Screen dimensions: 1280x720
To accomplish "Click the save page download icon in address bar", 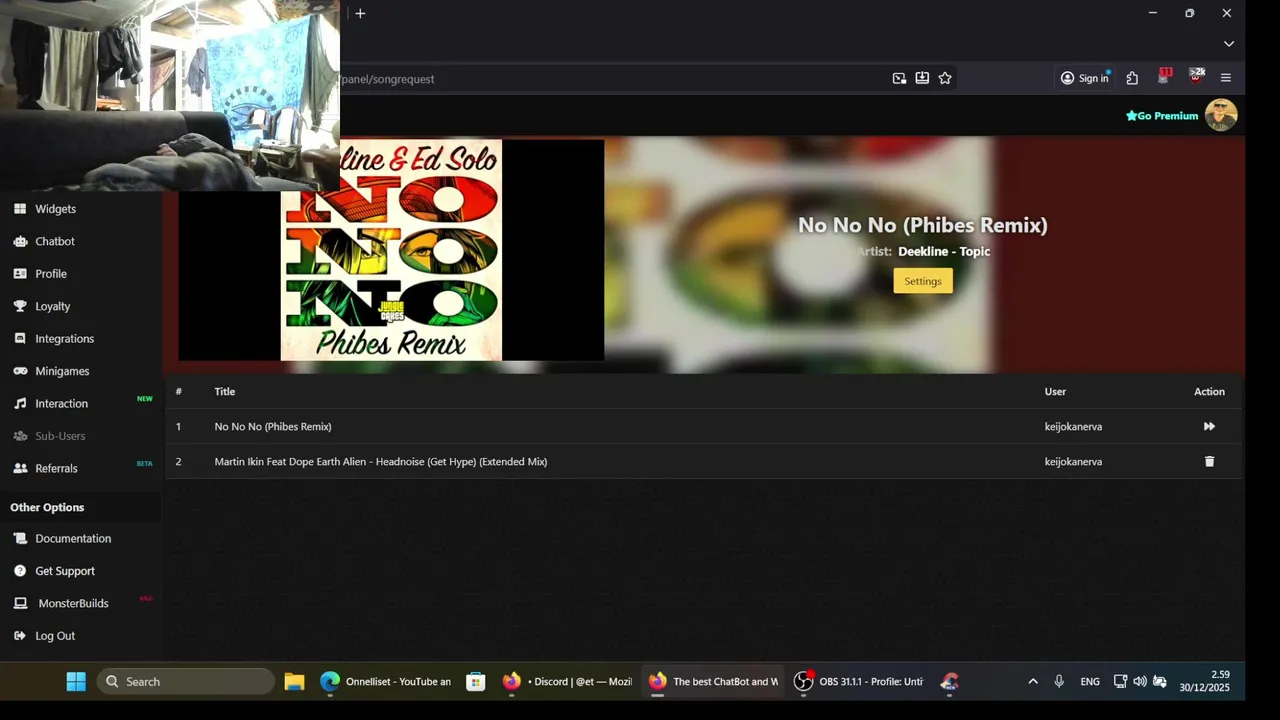I will [x=922, y=78].
